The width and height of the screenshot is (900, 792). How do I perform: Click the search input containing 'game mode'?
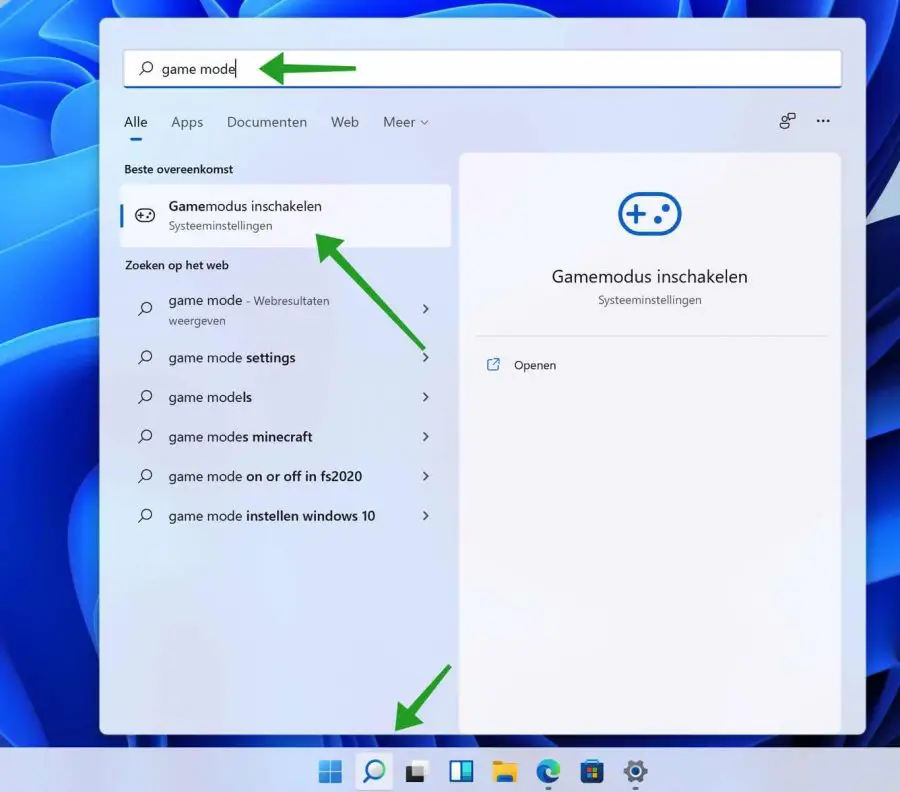(x=483, y=69)
